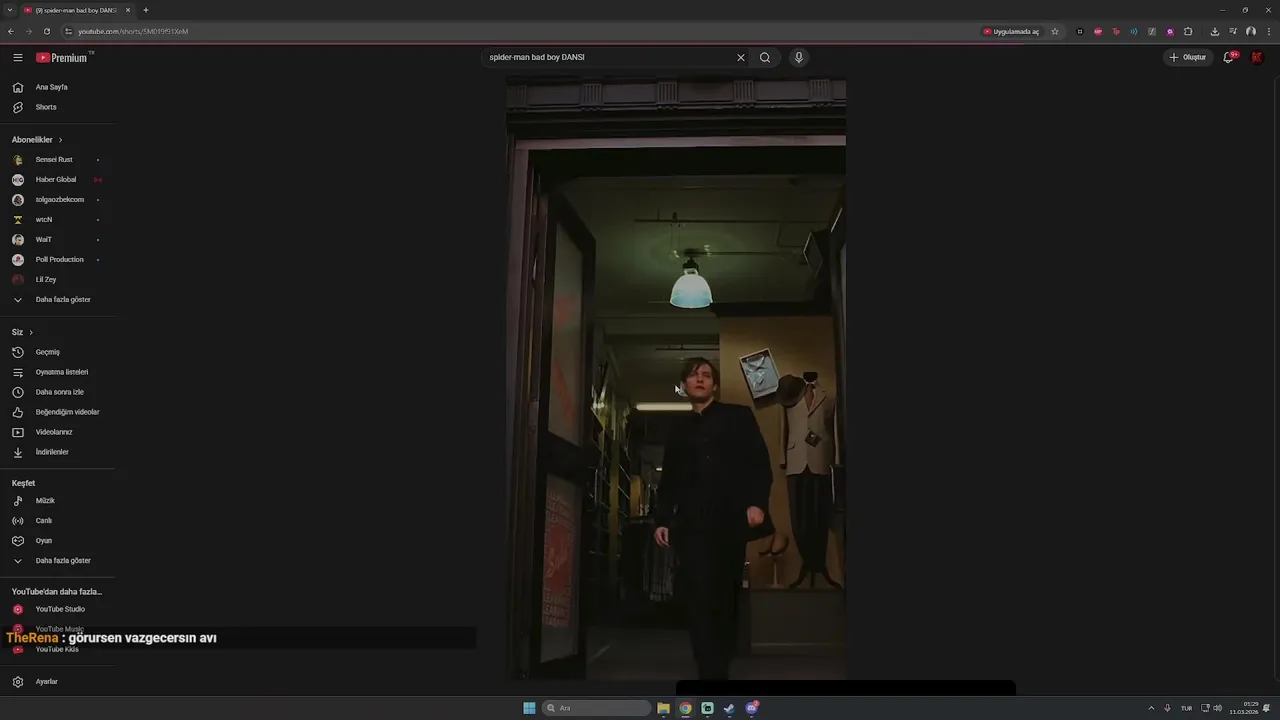Open the red ABP adblock extension
Screen dimensions: 1280x720
(x=1098, y=31)
